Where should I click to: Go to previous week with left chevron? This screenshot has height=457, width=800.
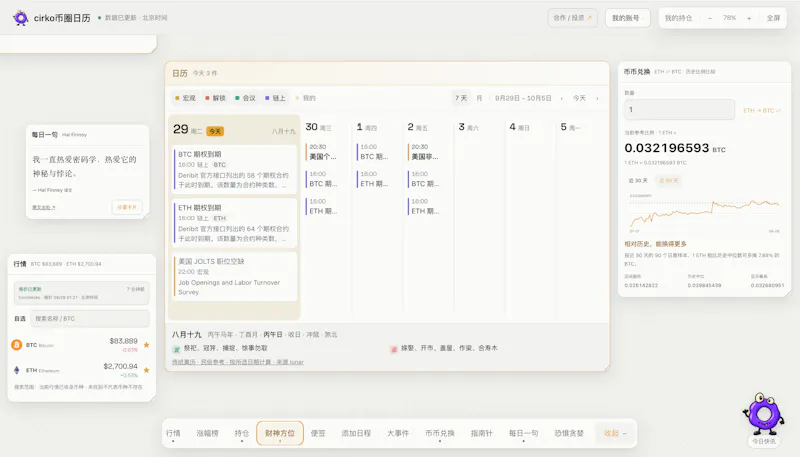562,98
